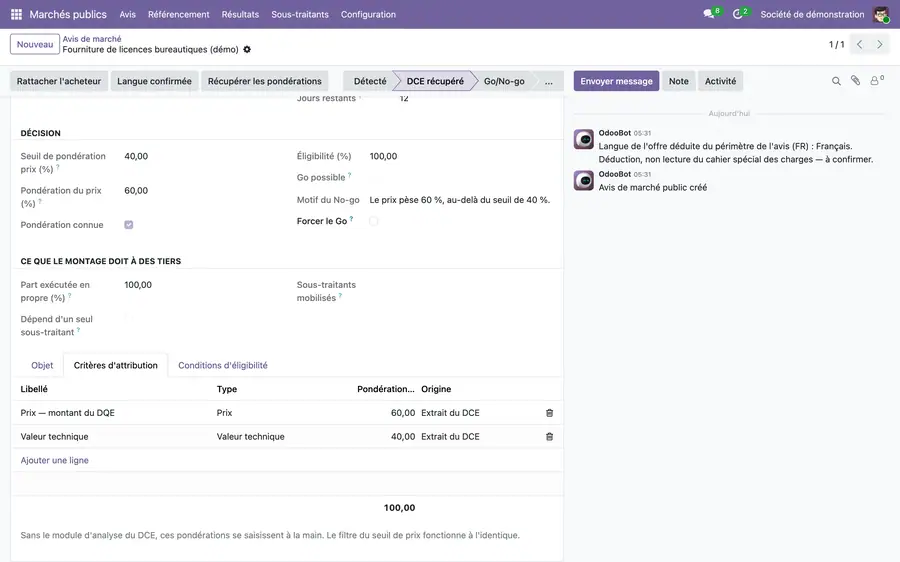The image size is (900, 562).
Task: Expand the more statuses '...' button
Action: point(549,81)
